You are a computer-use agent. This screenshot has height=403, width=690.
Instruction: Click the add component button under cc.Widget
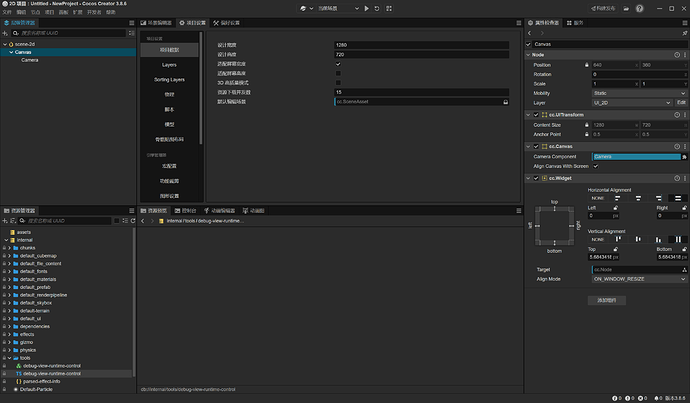pos(606,300)
